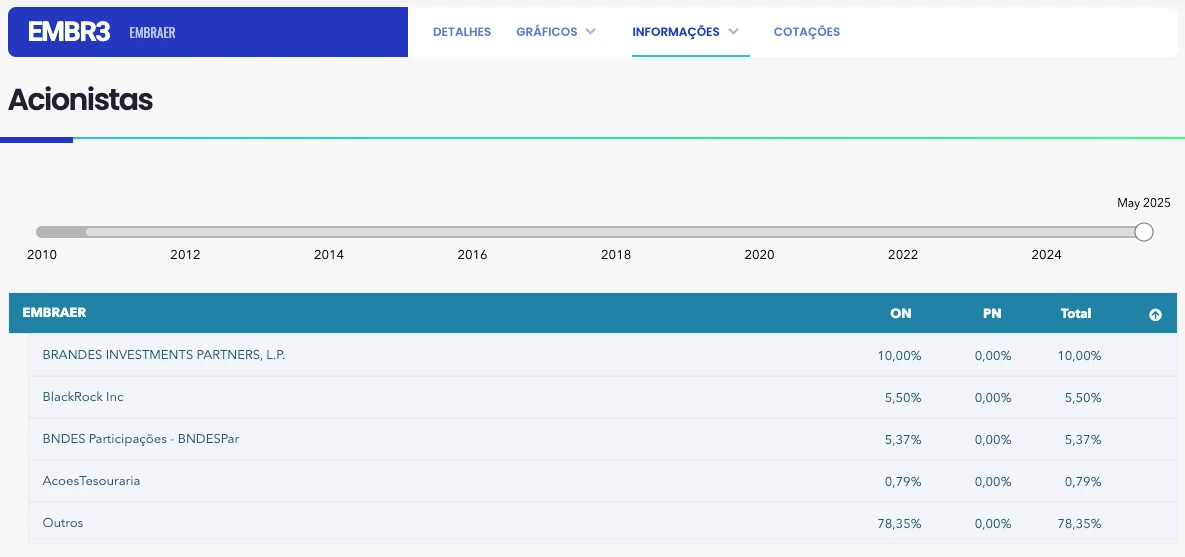This screenshot has height=557, width=1185.
Task: Set the timeline slider to 2012
Action: [x=185, y=255]
